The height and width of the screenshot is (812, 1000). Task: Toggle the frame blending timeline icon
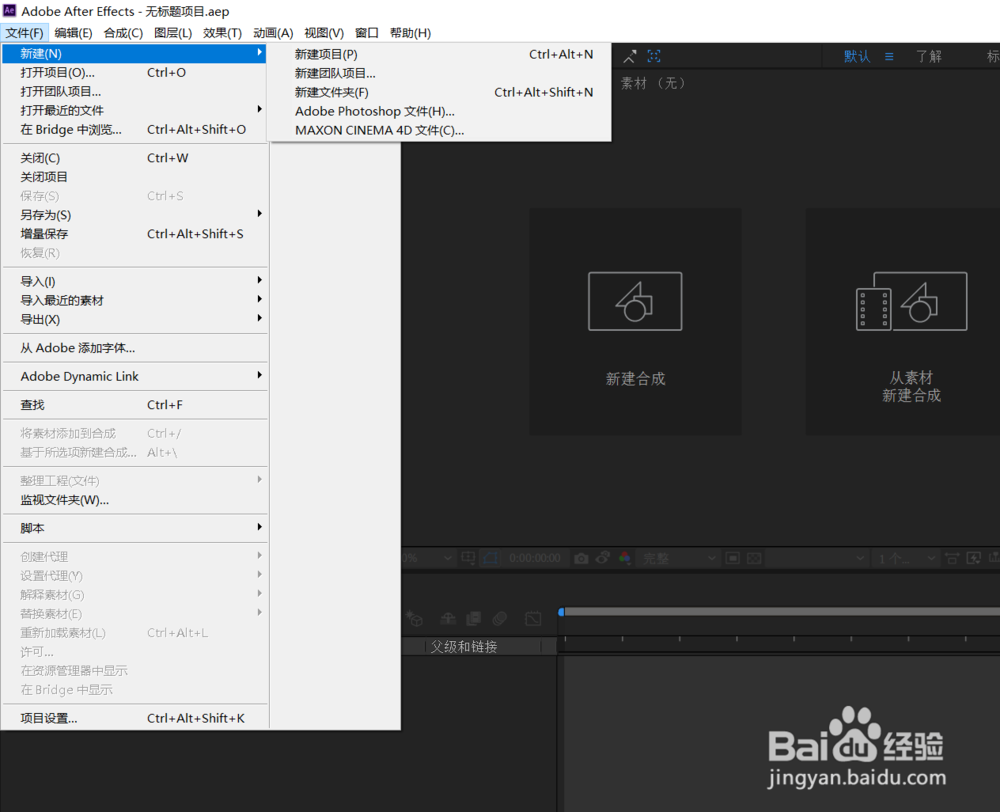pos(474,618)
